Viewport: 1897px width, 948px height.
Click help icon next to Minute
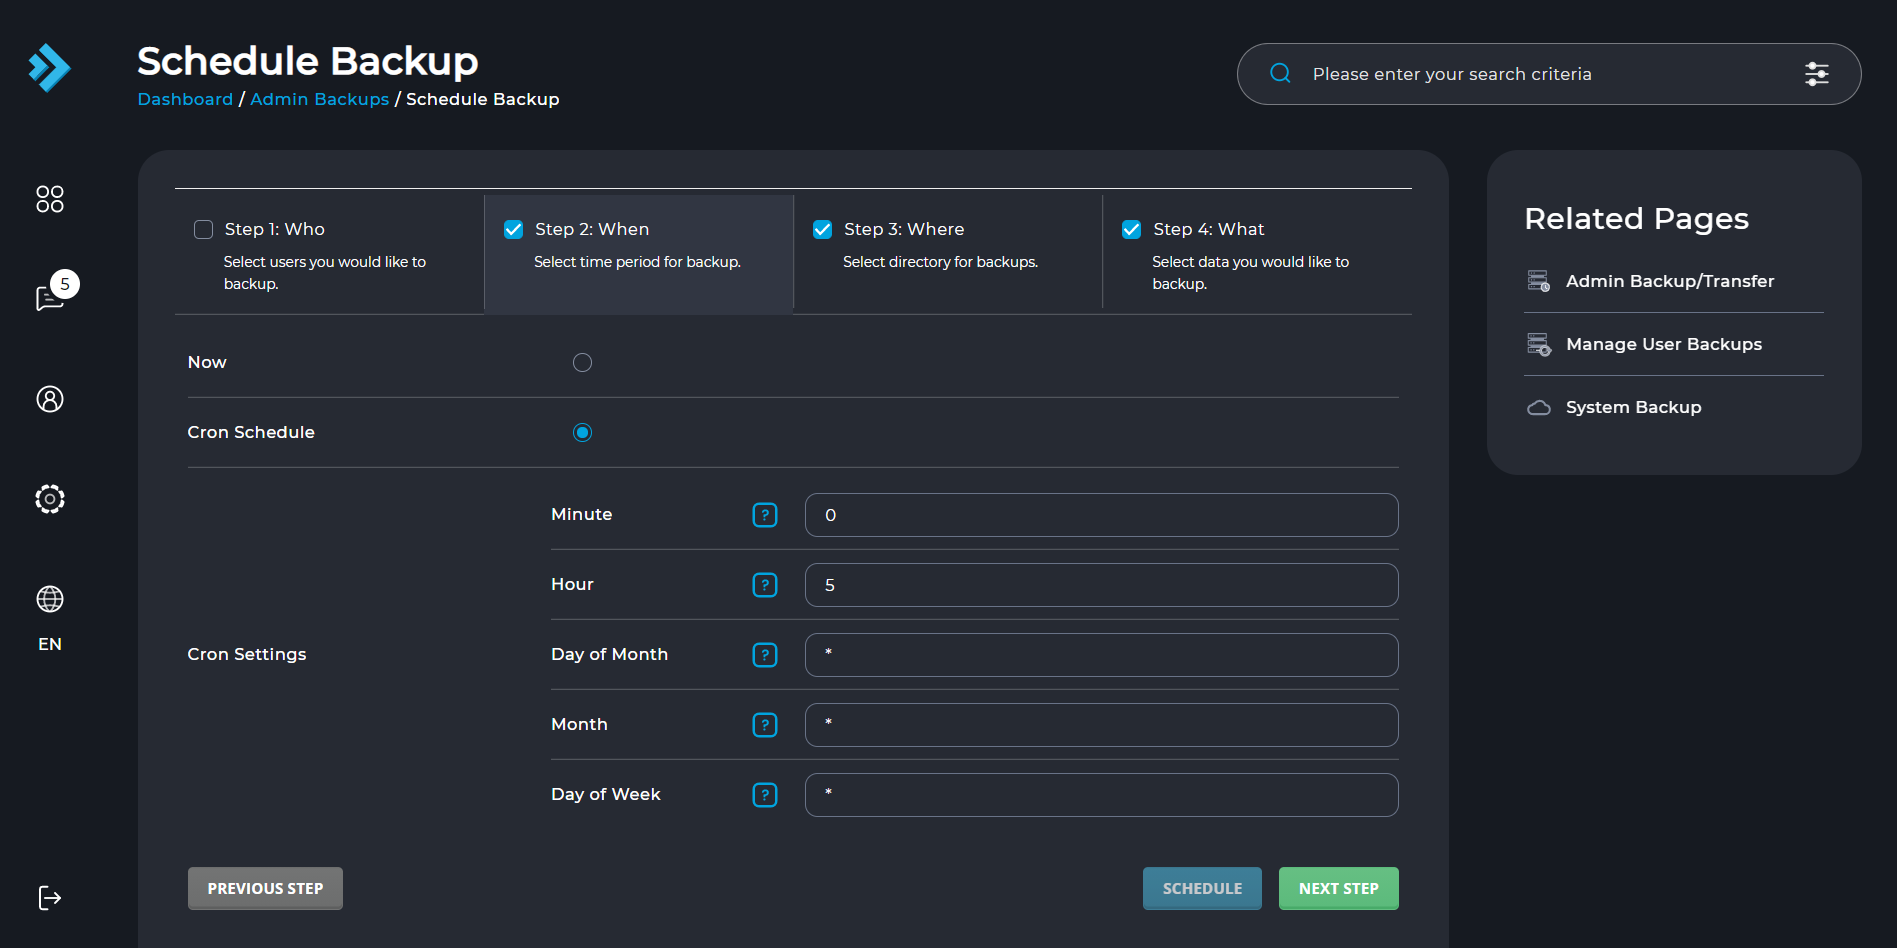click(x=765, y=515)
